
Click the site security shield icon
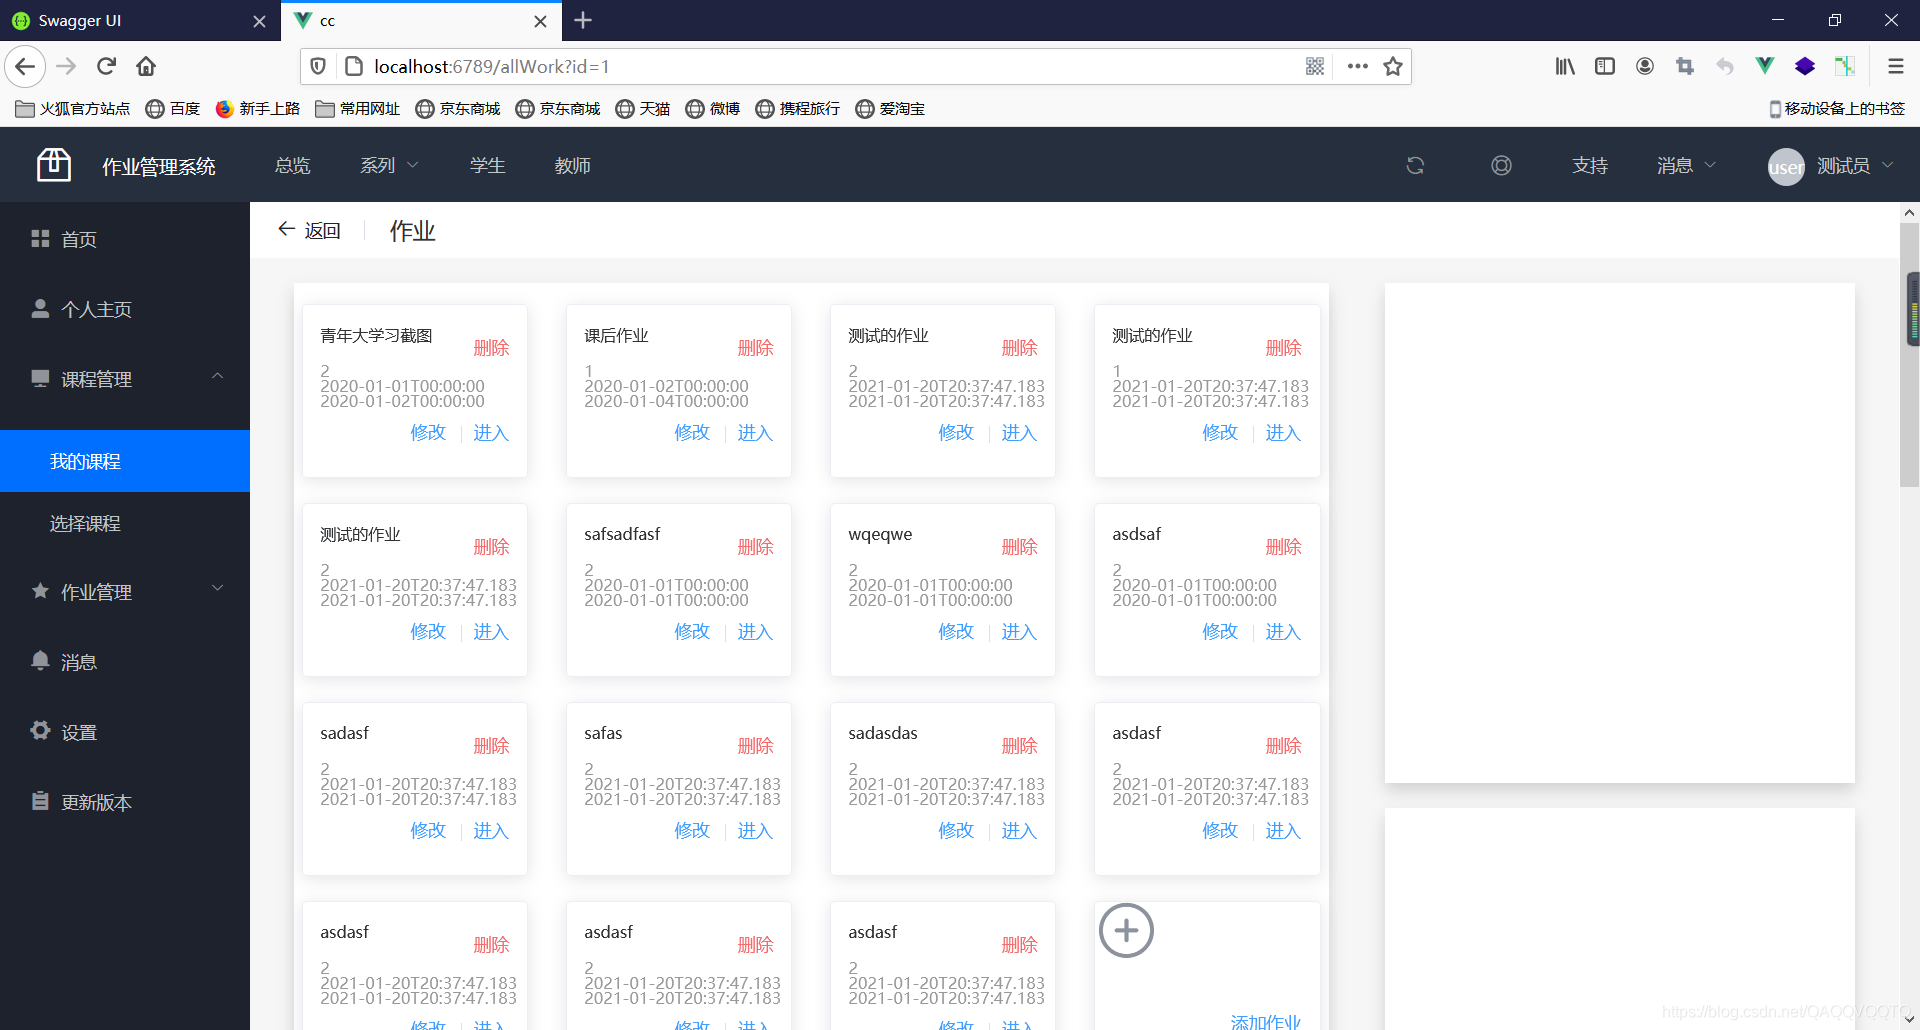coord(318,66)
